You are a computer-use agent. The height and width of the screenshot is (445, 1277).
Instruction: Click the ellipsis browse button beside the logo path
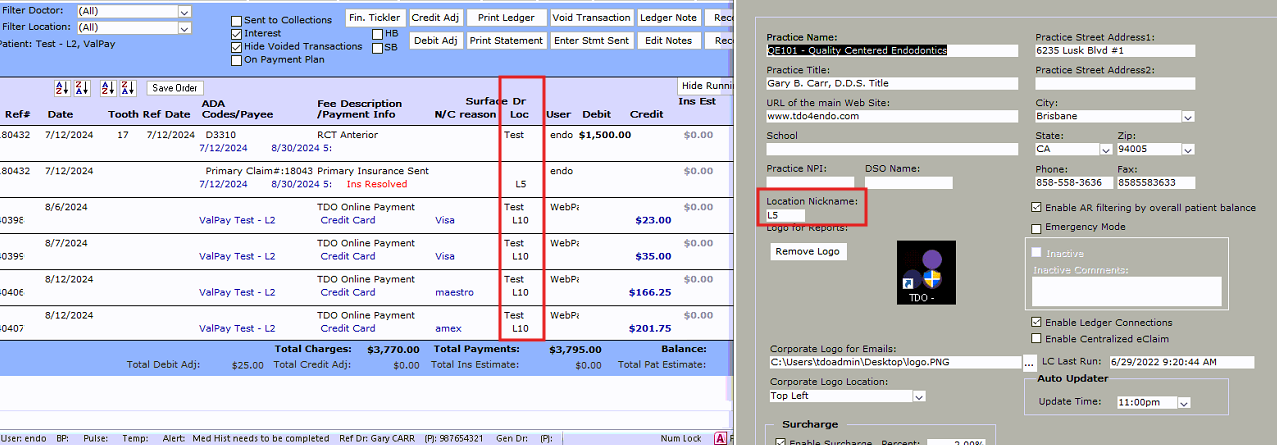(1028, 362)
